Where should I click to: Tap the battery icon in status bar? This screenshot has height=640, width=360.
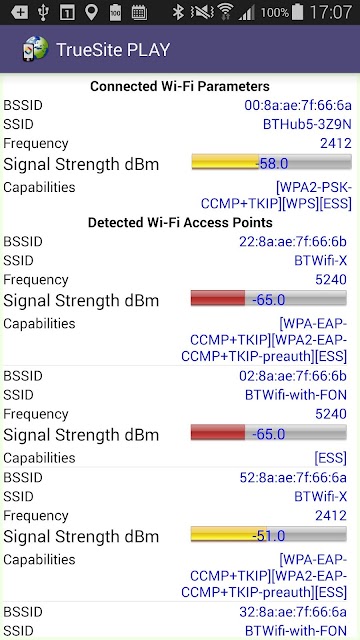click(x=298, y=12)
